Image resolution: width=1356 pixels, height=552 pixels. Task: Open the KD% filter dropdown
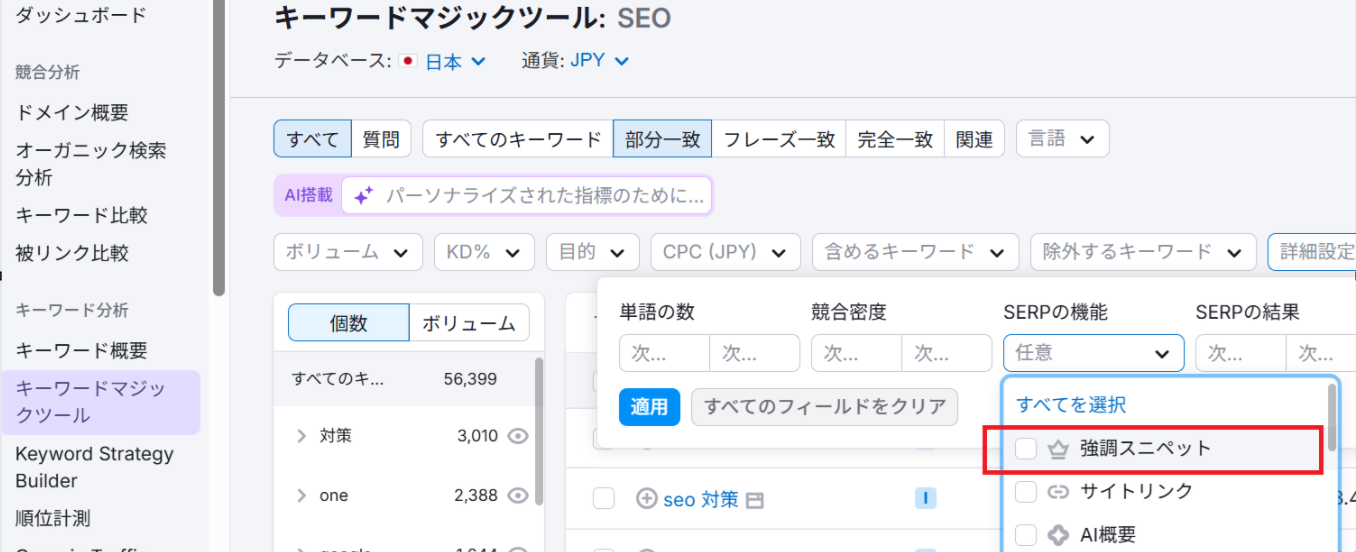coord(484,252)
